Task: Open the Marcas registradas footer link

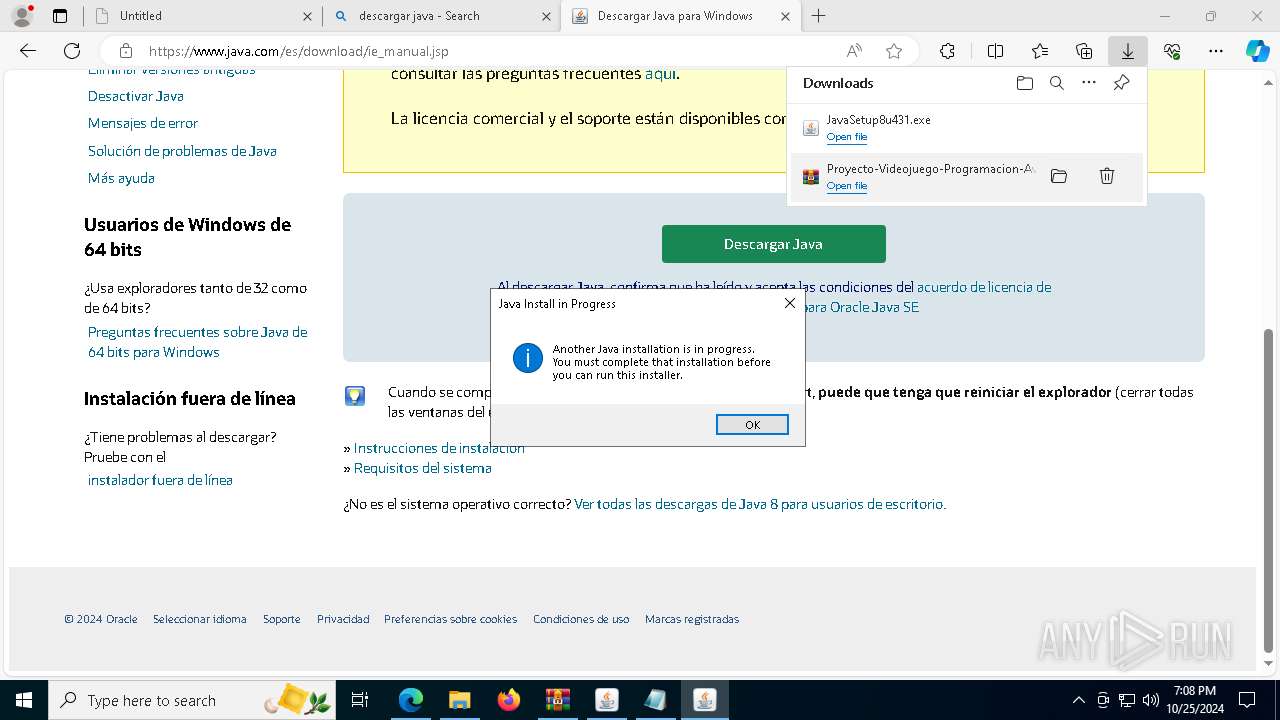Action: 692,619
